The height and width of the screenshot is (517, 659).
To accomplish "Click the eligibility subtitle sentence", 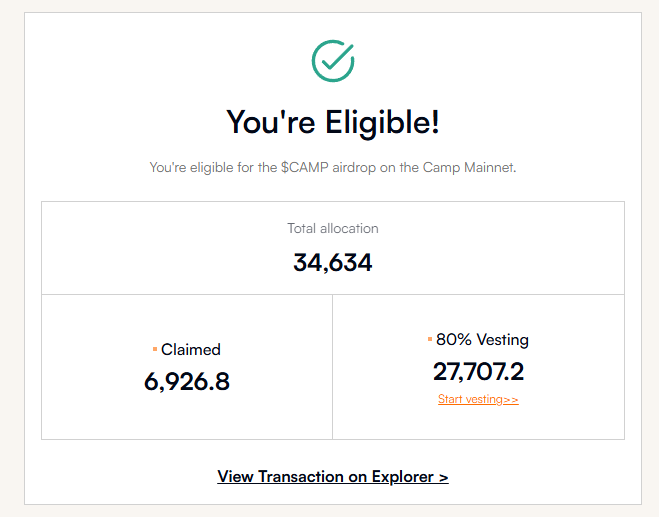I will tap(333, 167).
